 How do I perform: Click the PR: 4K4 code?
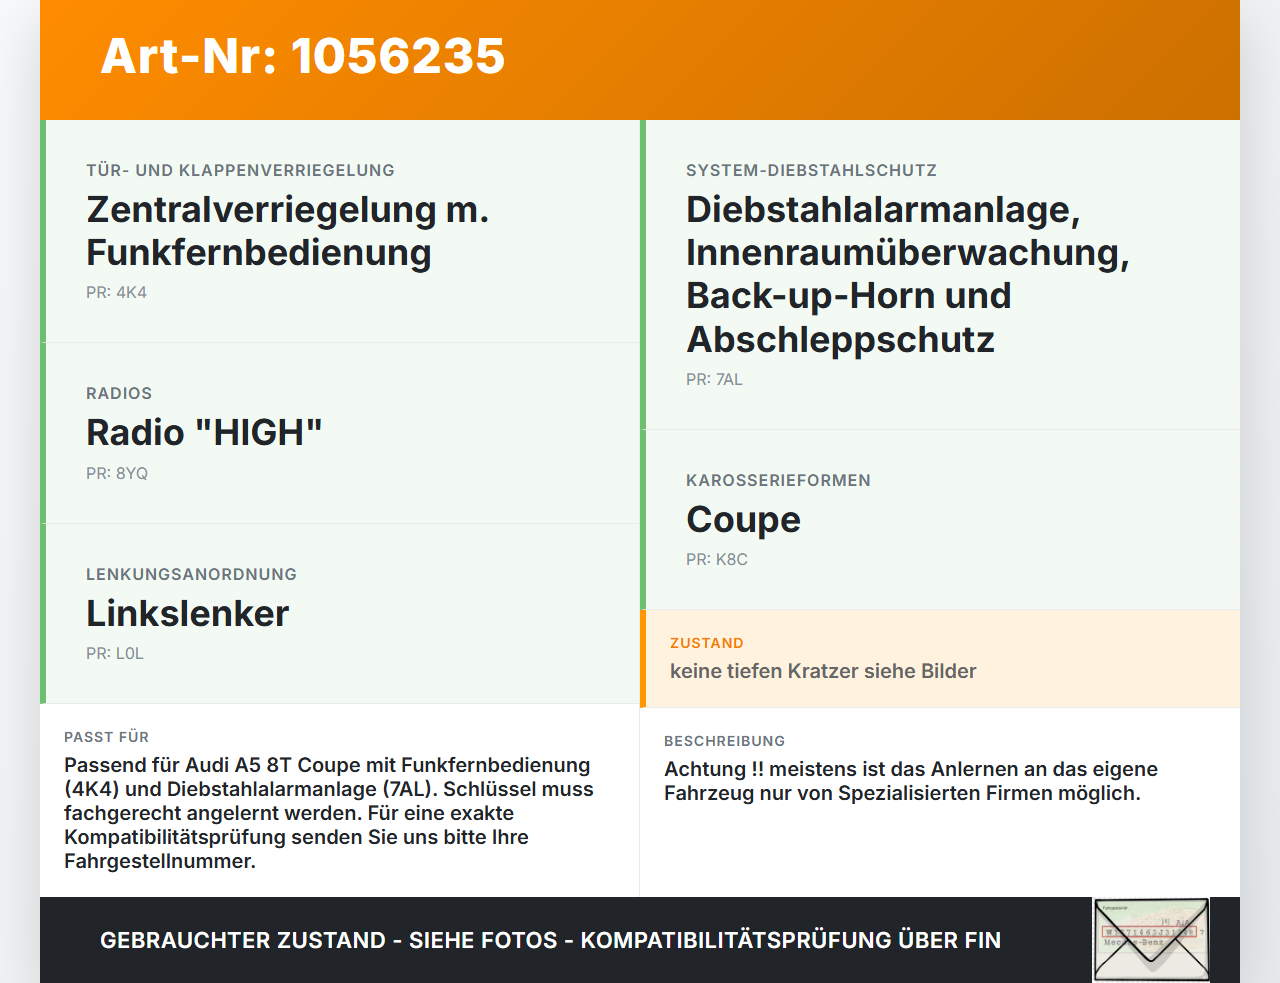(x=116, y=293)
